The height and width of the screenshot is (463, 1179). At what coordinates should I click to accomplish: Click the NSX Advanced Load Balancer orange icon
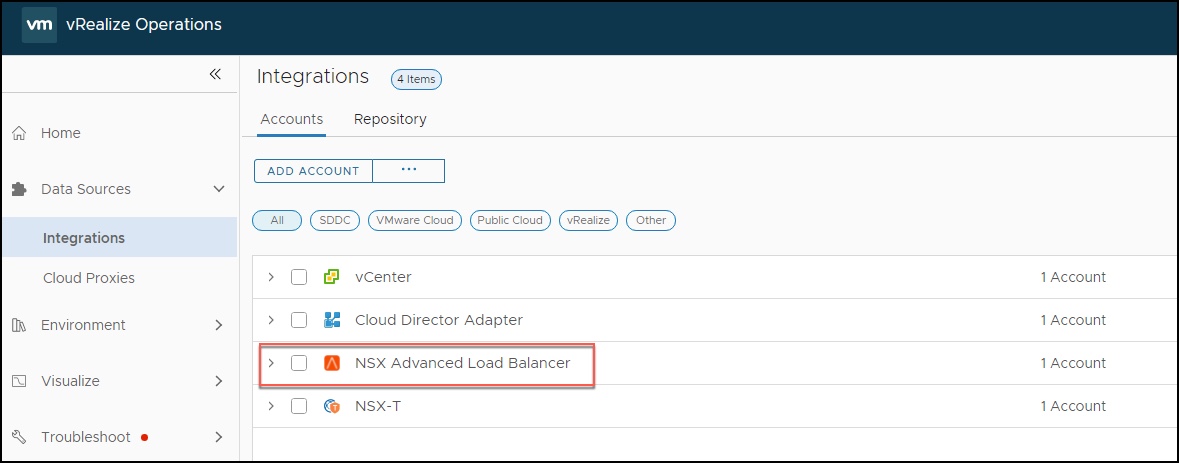pos(332,363)
